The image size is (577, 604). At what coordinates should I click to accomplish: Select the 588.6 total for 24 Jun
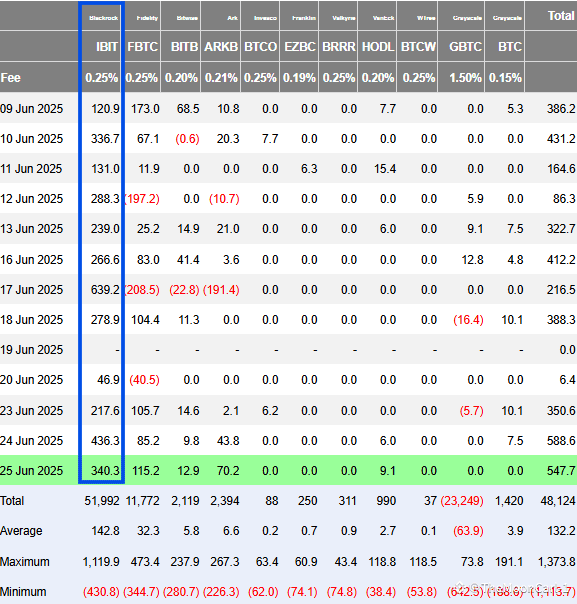pos(561,441)
